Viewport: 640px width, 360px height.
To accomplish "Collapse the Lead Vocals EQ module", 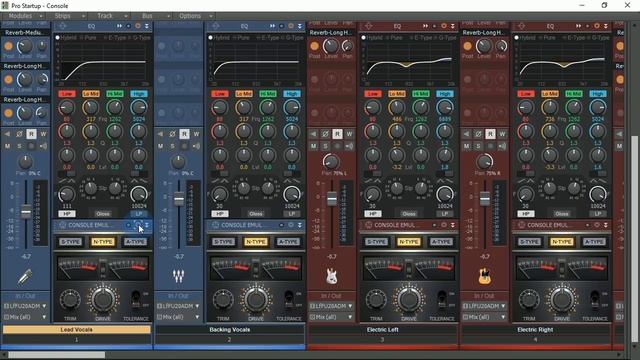I will (147, 26).
